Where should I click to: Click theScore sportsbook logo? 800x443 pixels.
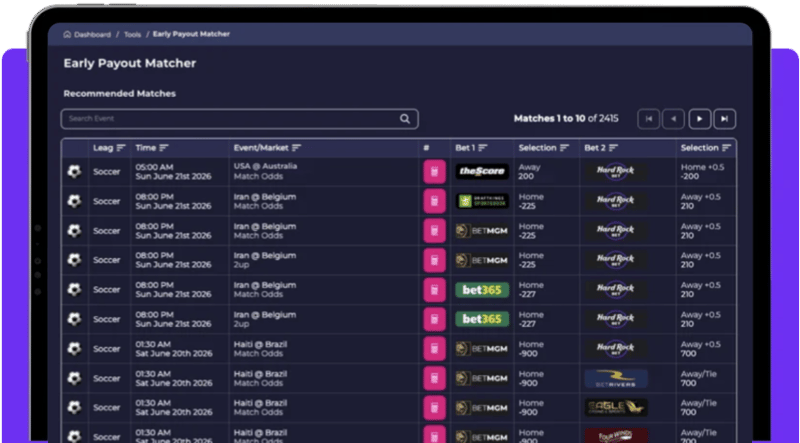click(x=482, y=171)
